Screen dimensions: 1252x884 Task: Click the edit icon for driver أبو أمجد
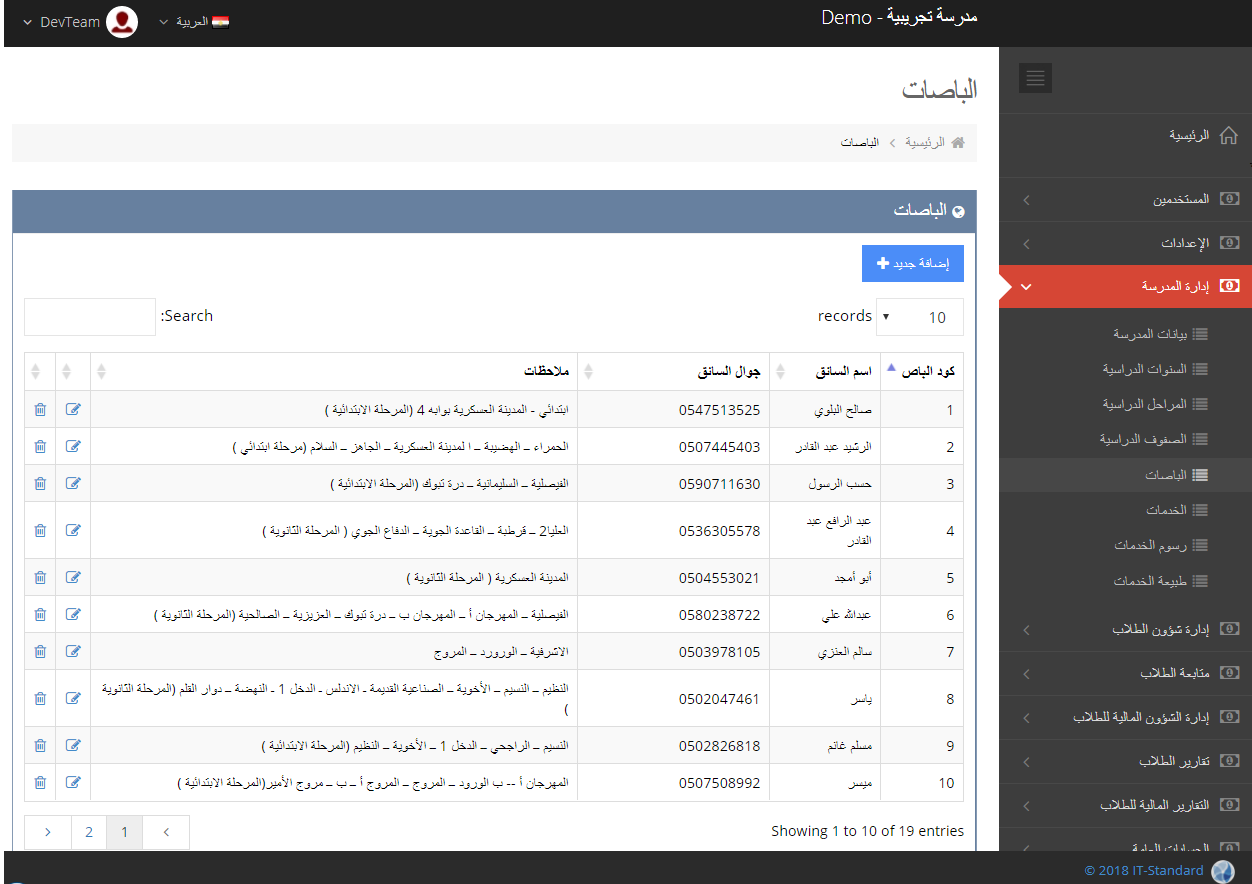[x=73, y=577]
